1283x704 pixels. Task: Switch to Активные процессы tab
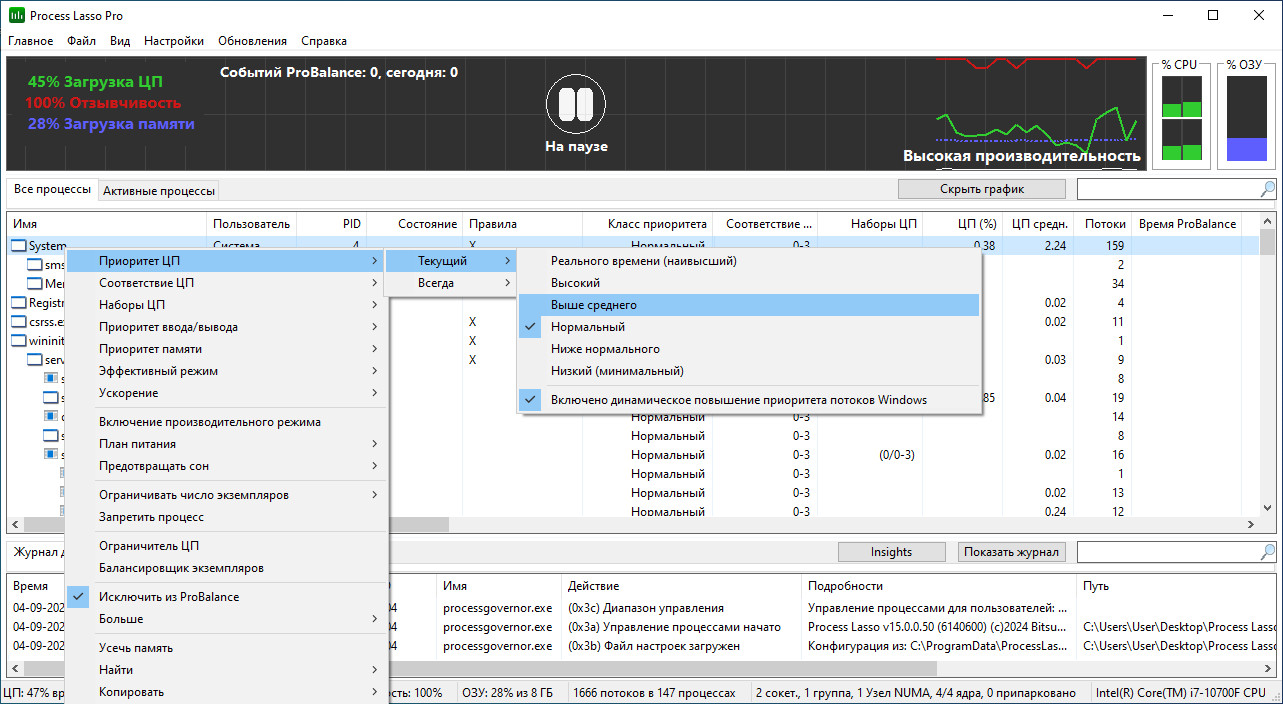click(x=159, y=191)
